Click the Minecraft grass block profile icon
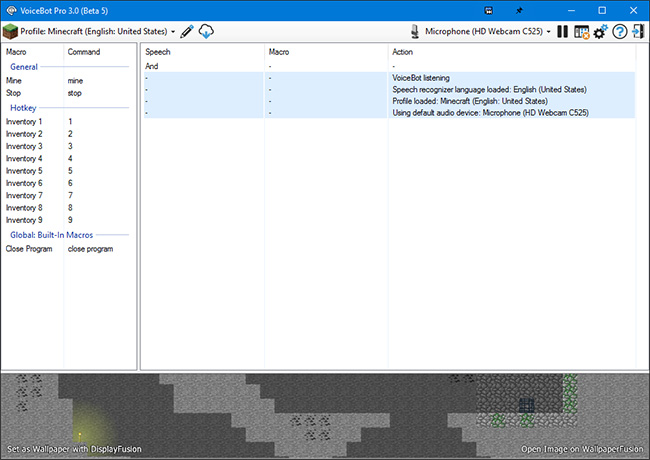The height and width of the screenshot is (460, 650). [x=10, y=31]
